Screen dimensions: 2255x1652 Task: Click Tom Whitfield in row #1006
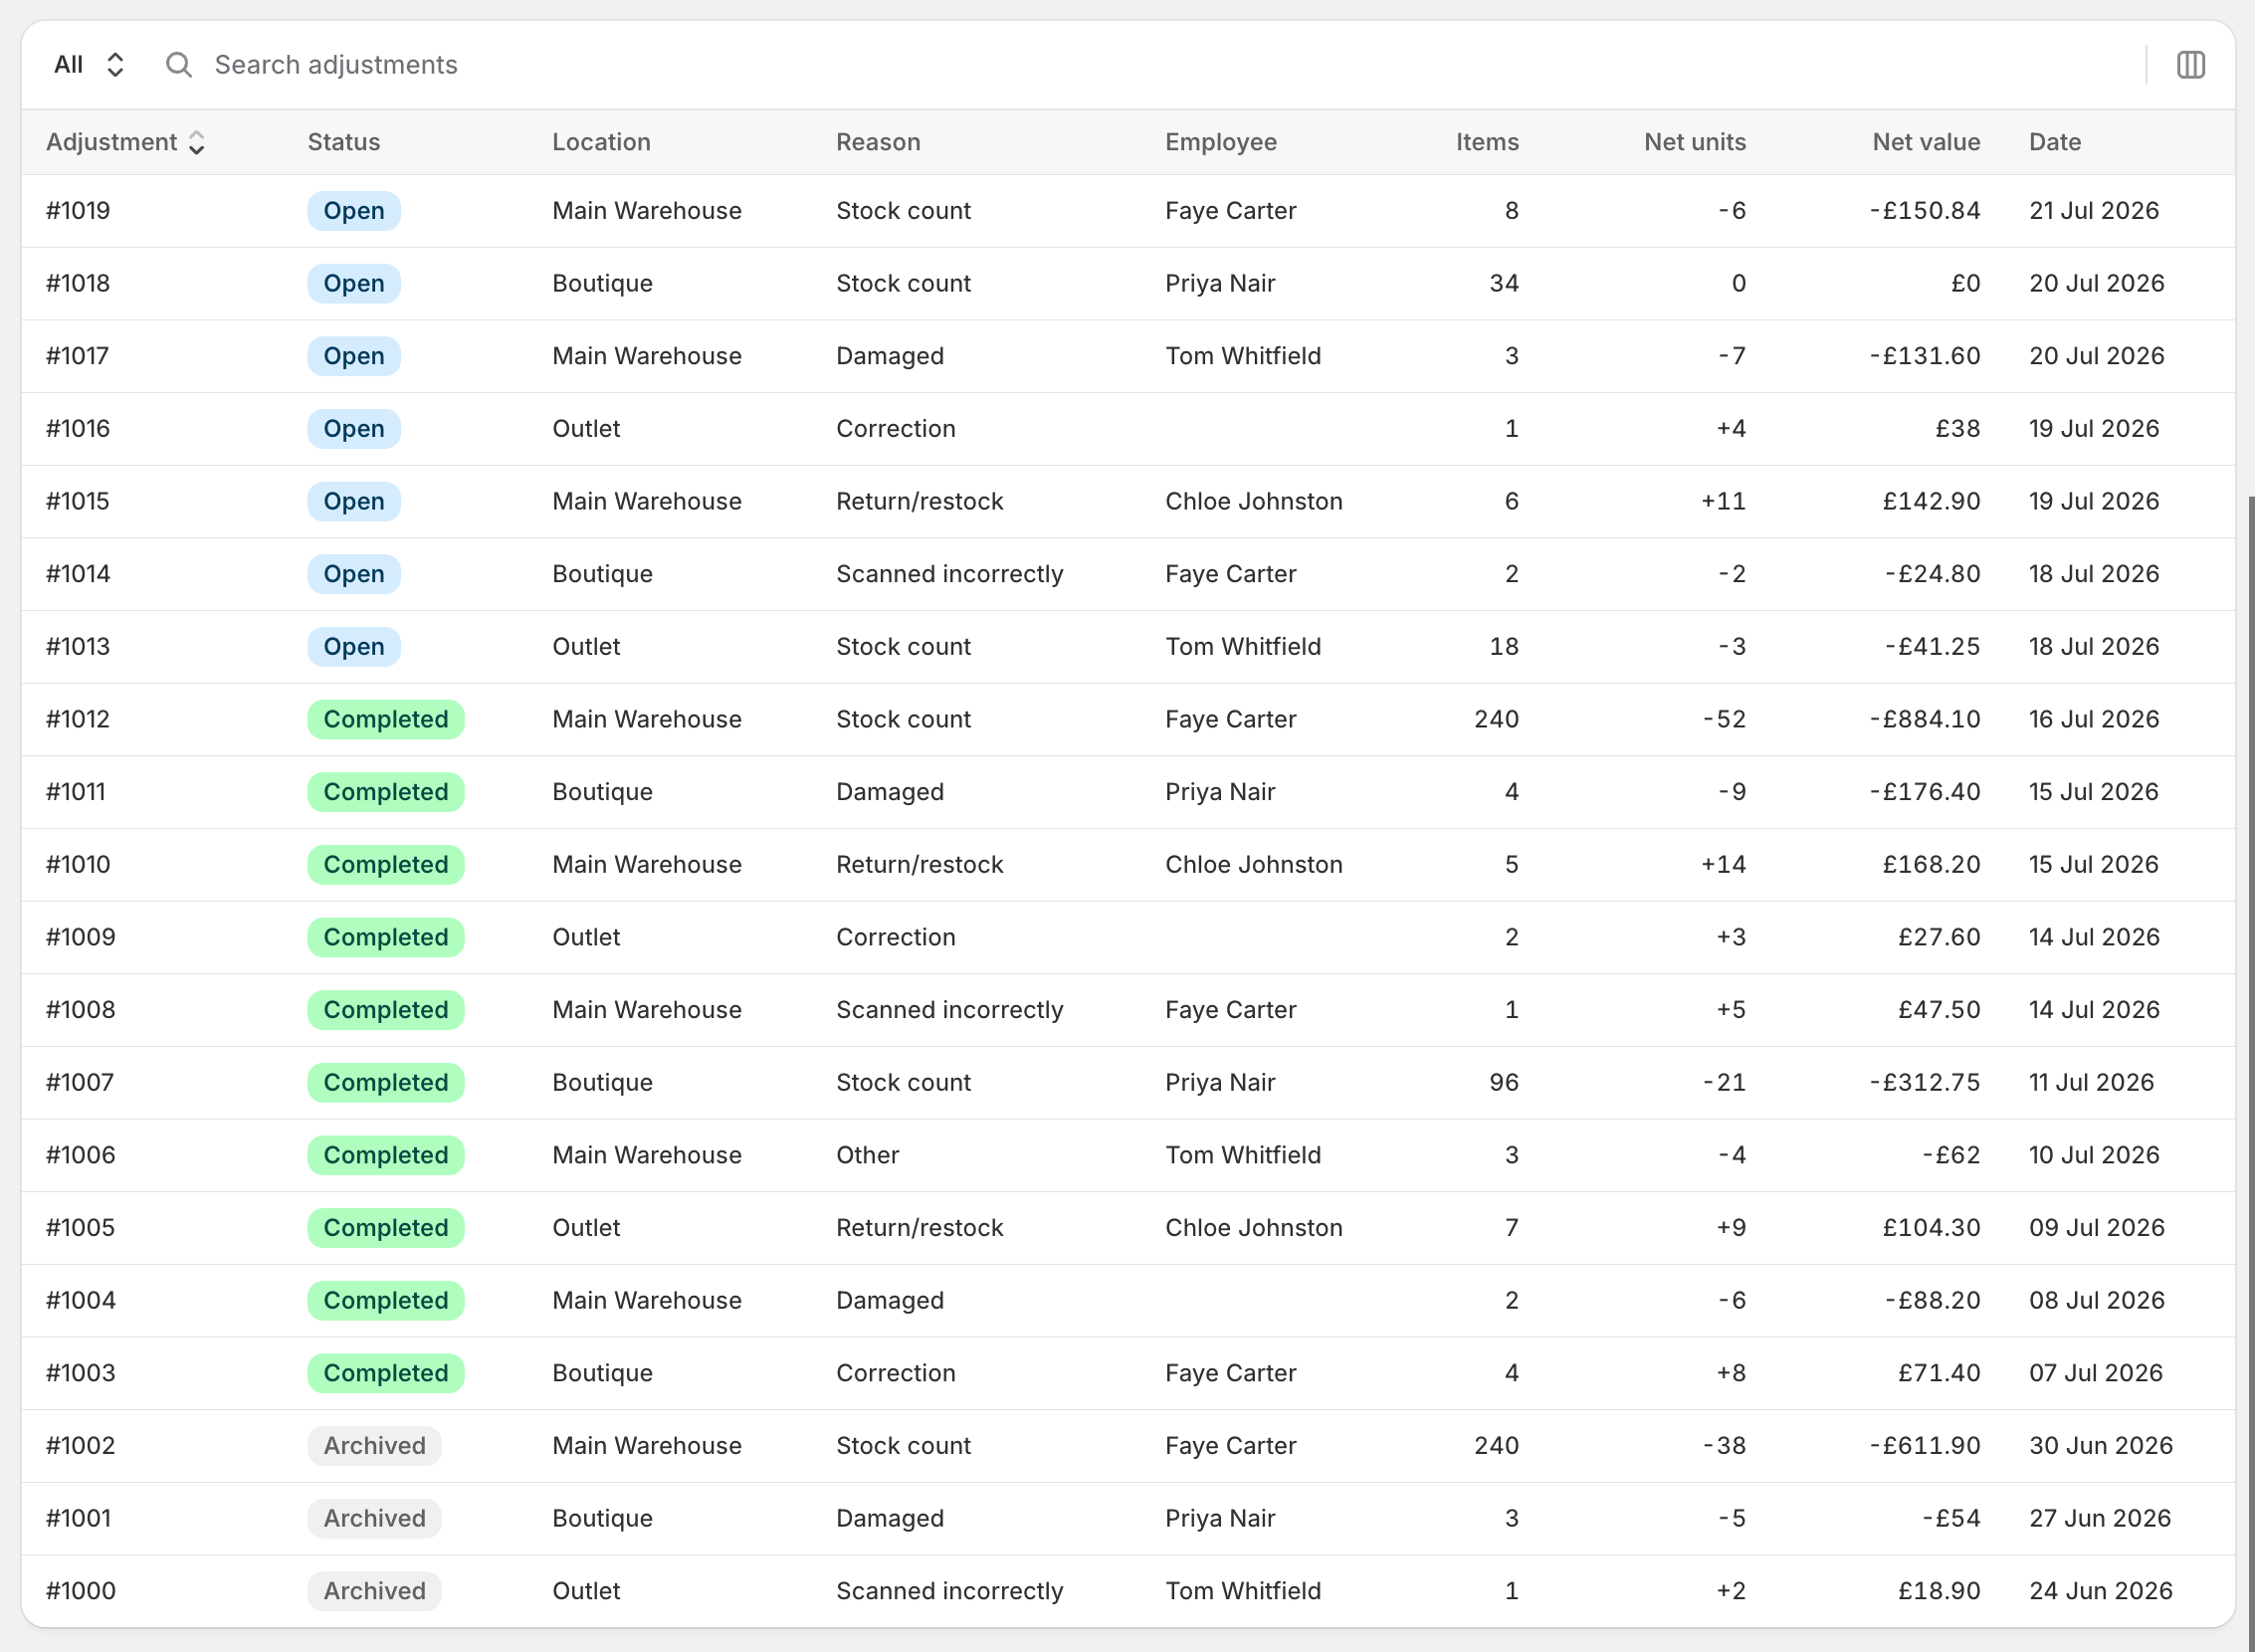tap(1243, 1156)
